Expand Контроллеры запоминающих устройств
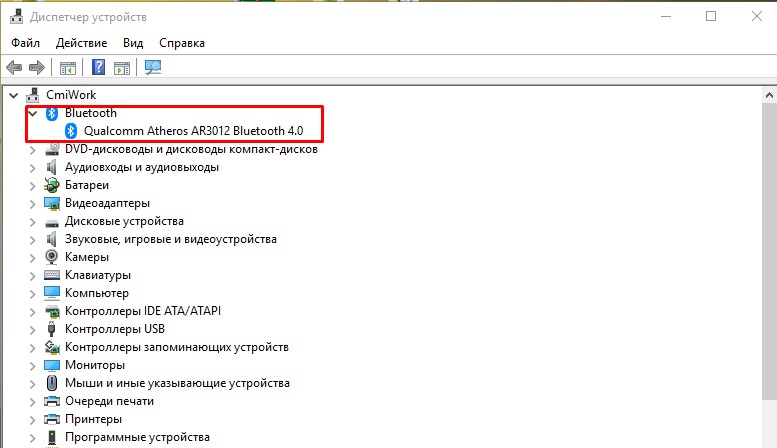This screenshot has width=777, height=448. click(x=33, y=348)
